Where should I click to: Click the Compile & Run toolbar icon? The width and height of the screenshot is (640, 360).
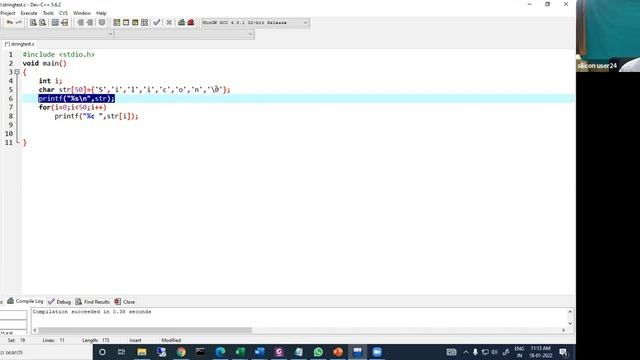135,22
